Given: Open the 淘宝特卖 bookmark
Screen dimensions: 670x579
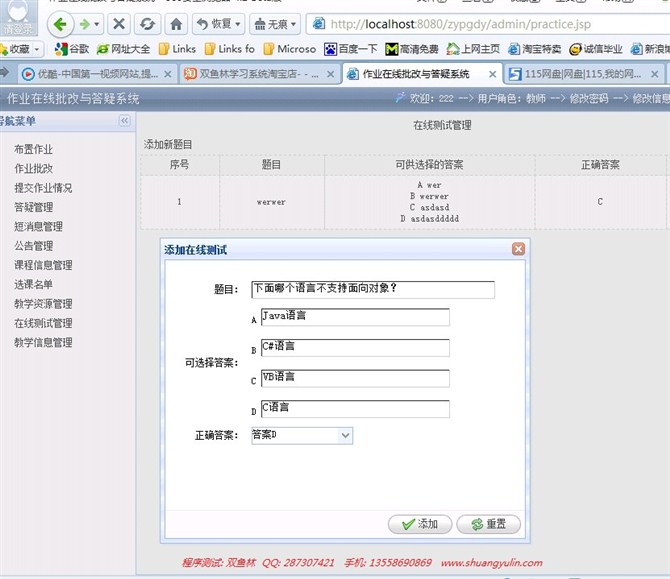Looking at the screenshot, I should coord(535,49).
